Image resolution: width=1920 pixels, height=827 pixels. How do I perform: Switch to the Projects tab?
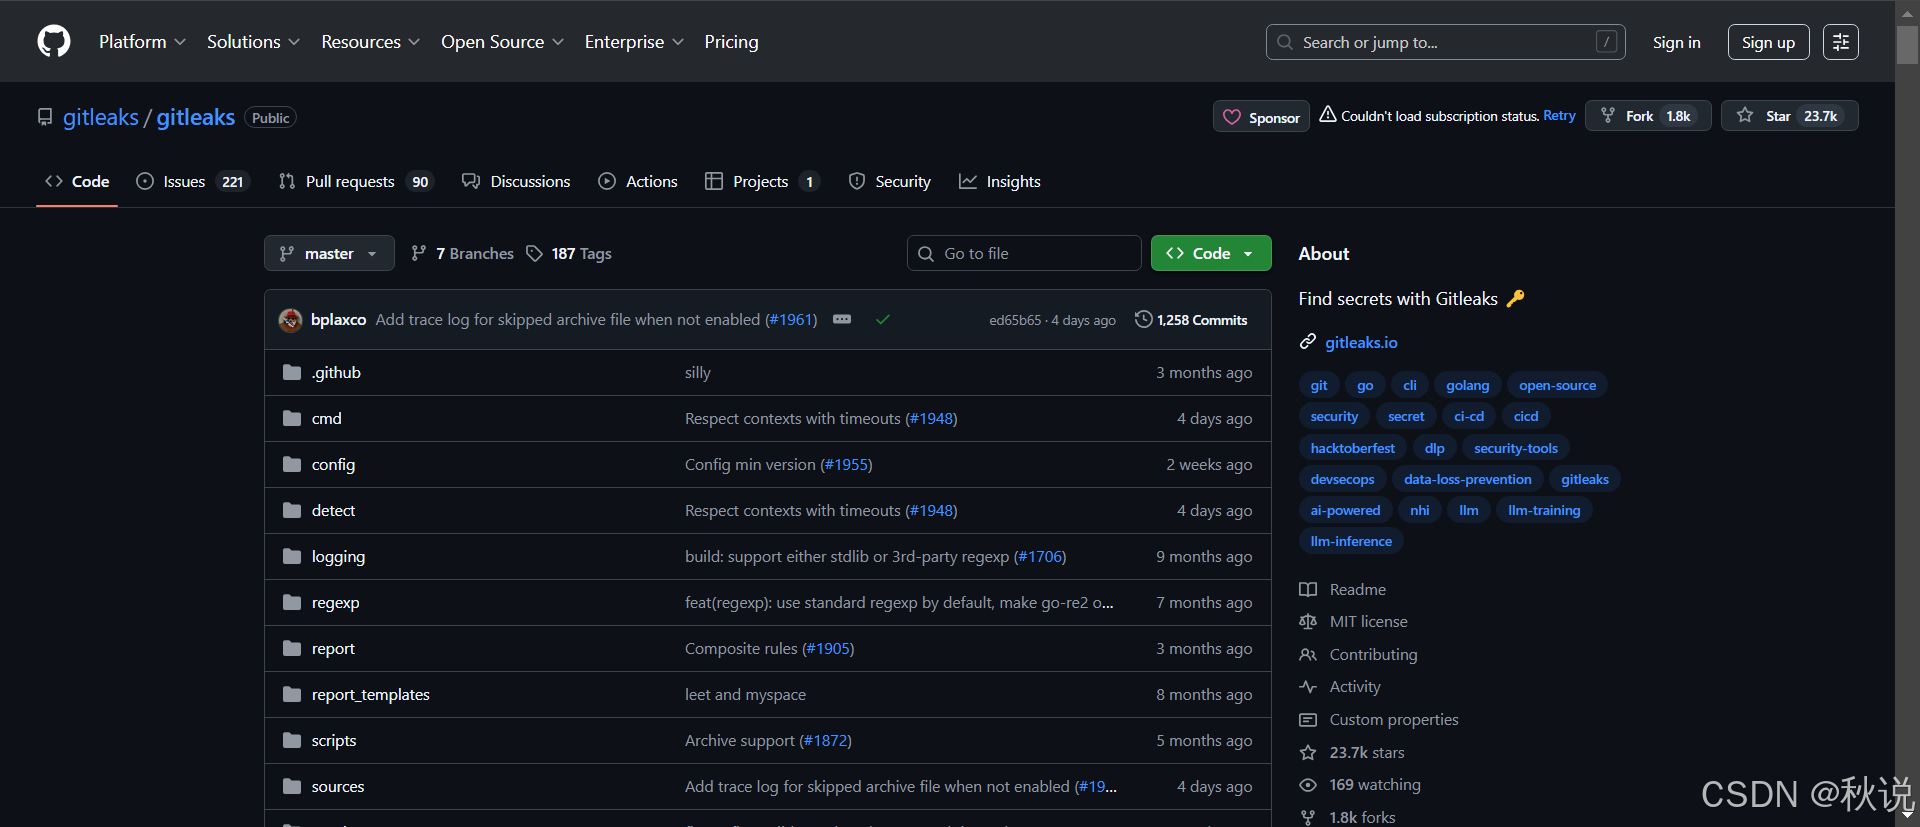coord(762,181)
